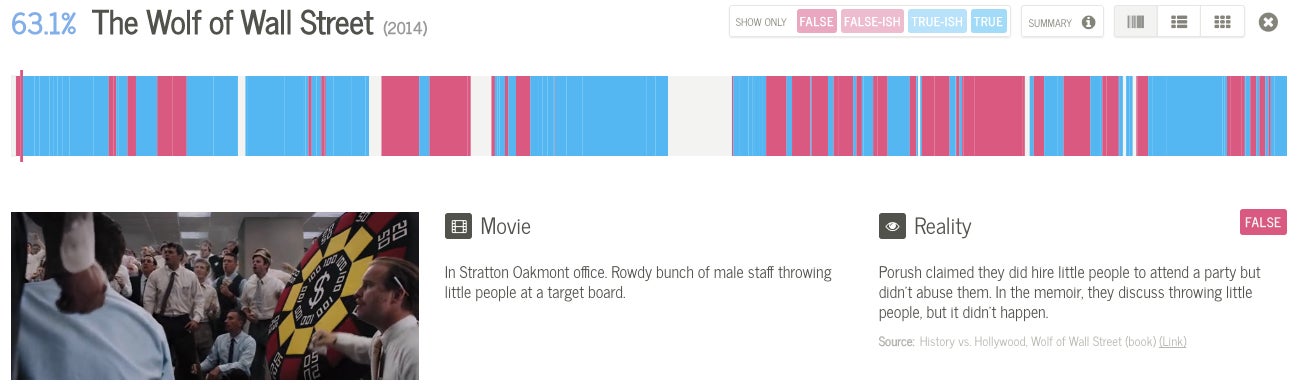
Task: Close the movie panel with X icon
Action: (1268, 22)
